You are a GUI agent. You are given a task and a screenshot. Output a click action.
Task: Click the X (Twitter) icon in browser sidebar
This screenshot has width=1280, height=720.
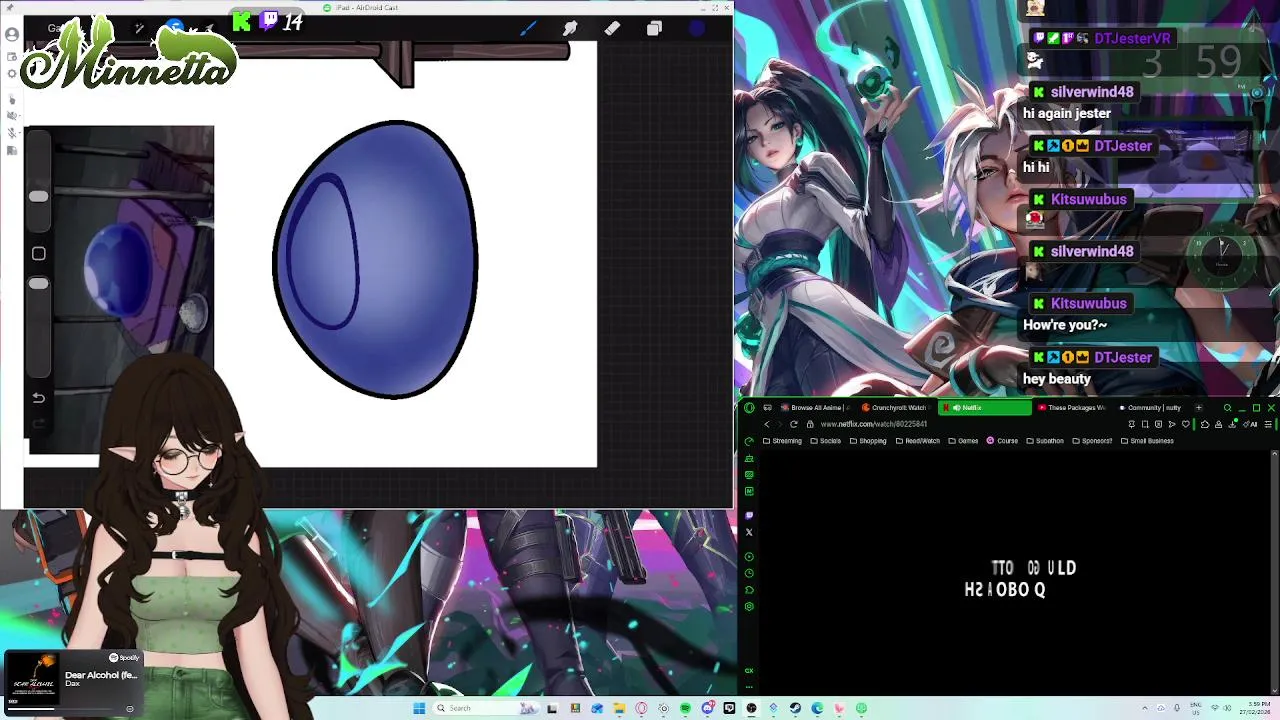[x=749, y=532]
